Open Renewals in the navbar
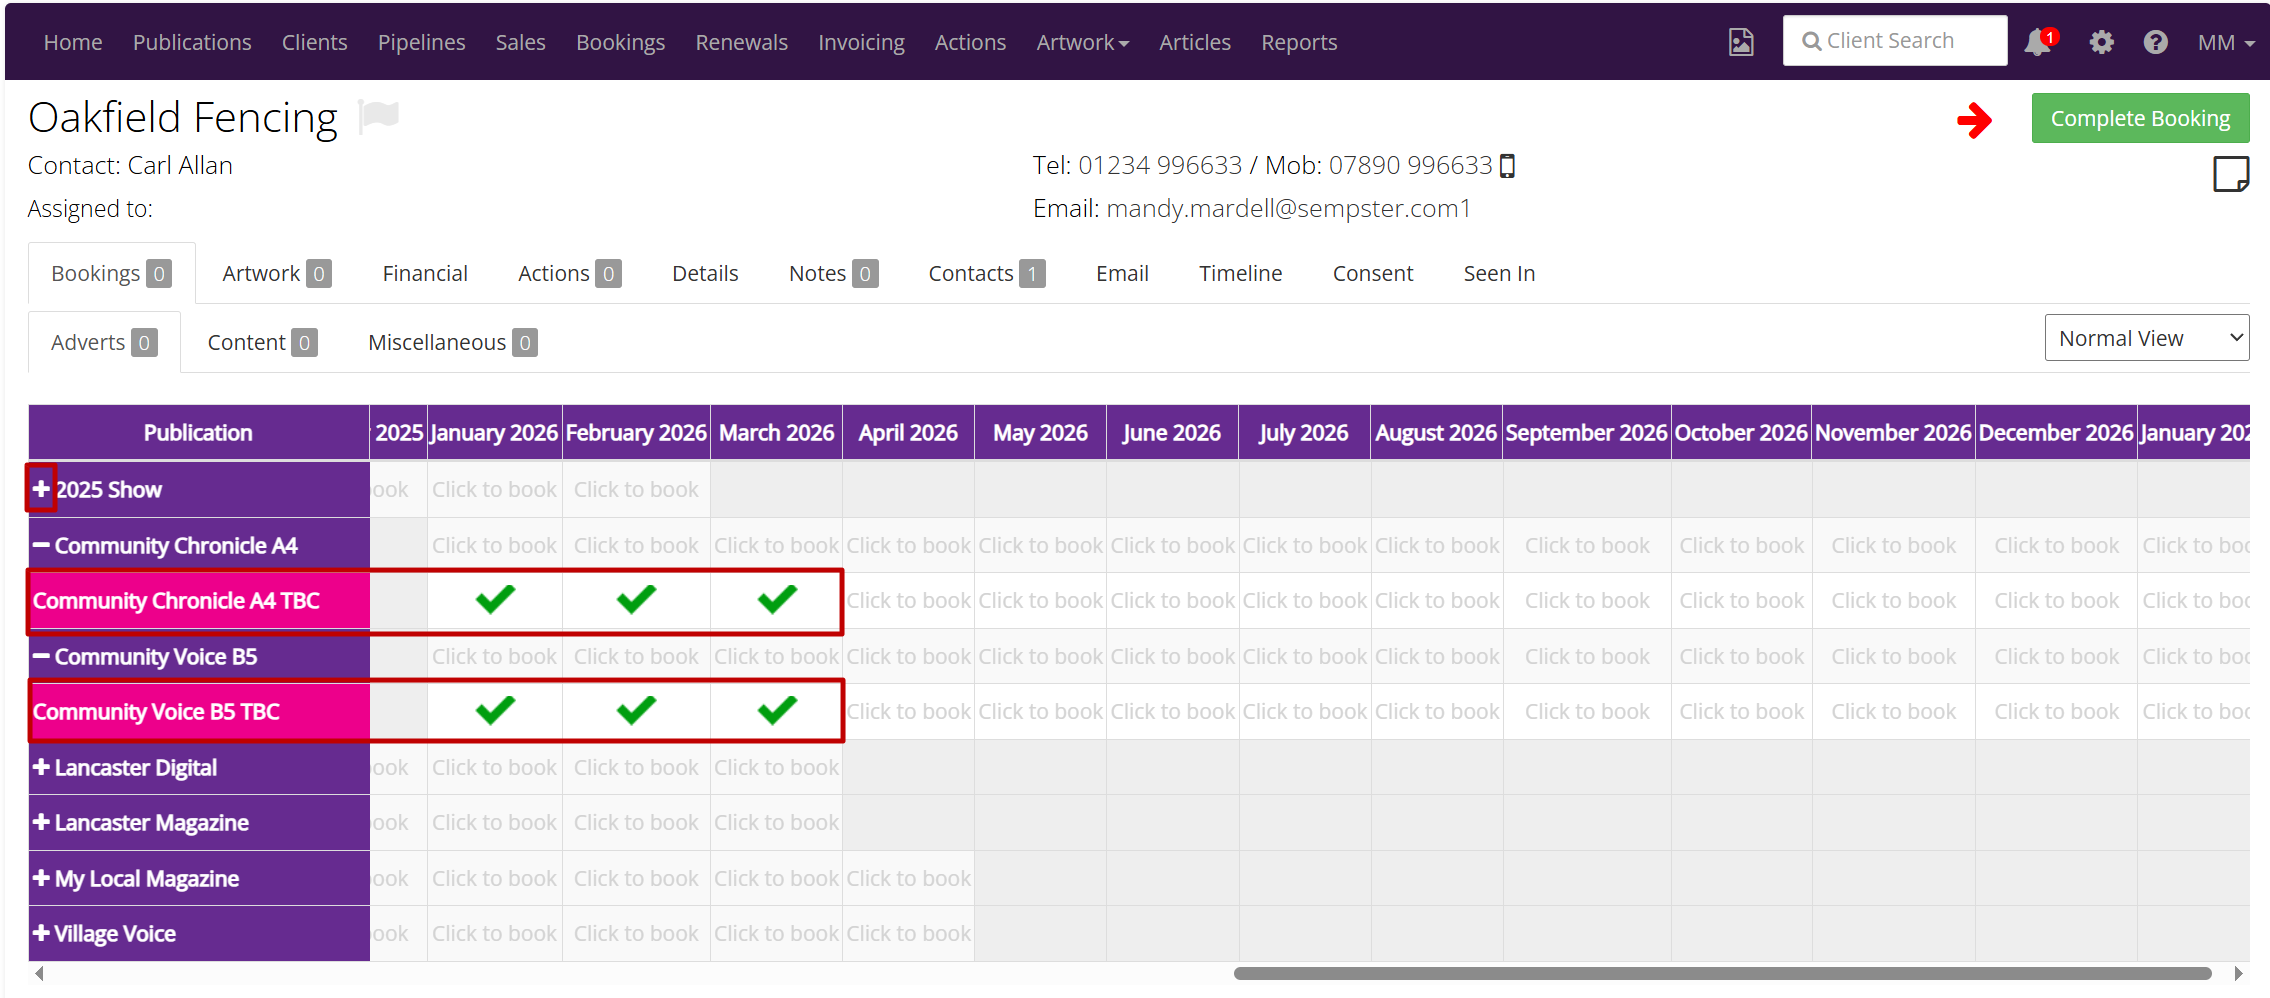Image resolution: width=2270 pixels, height=998 pixels. 741,42
